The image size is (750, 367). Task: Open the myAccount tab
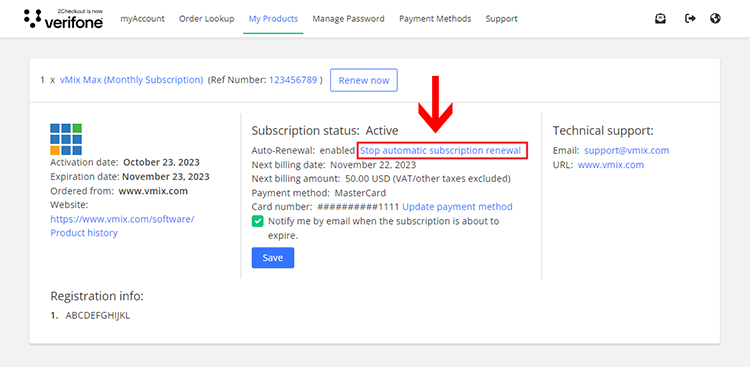(x=142, y=19)
